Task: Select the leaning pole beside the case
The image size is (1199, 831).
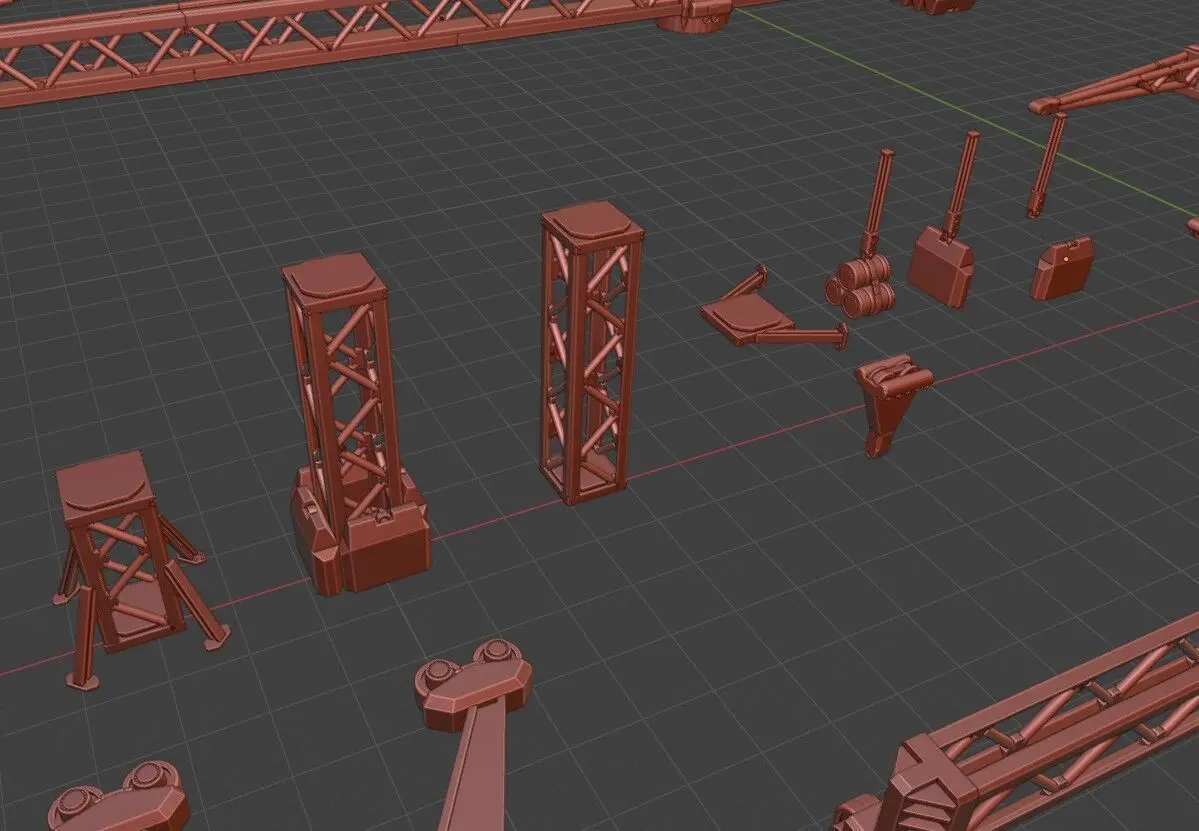Action: 1047,164
